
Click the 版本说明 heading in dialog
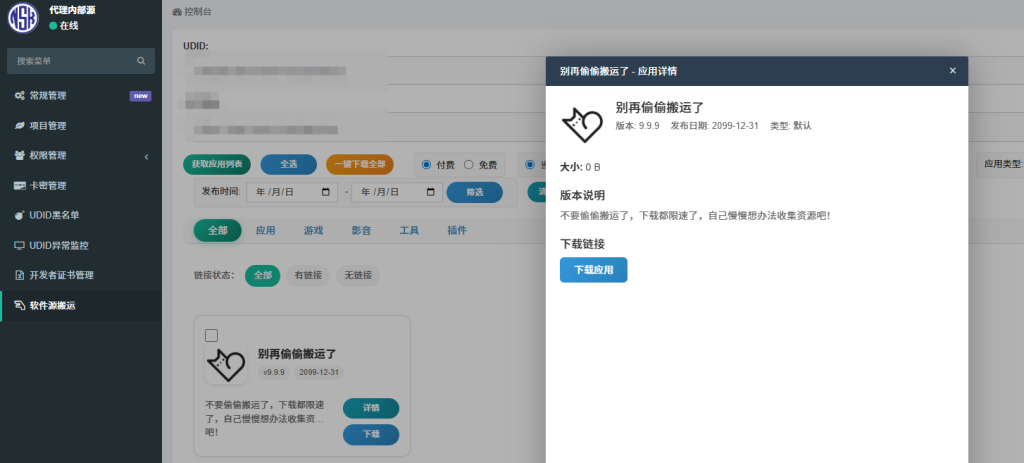[583, 195]
